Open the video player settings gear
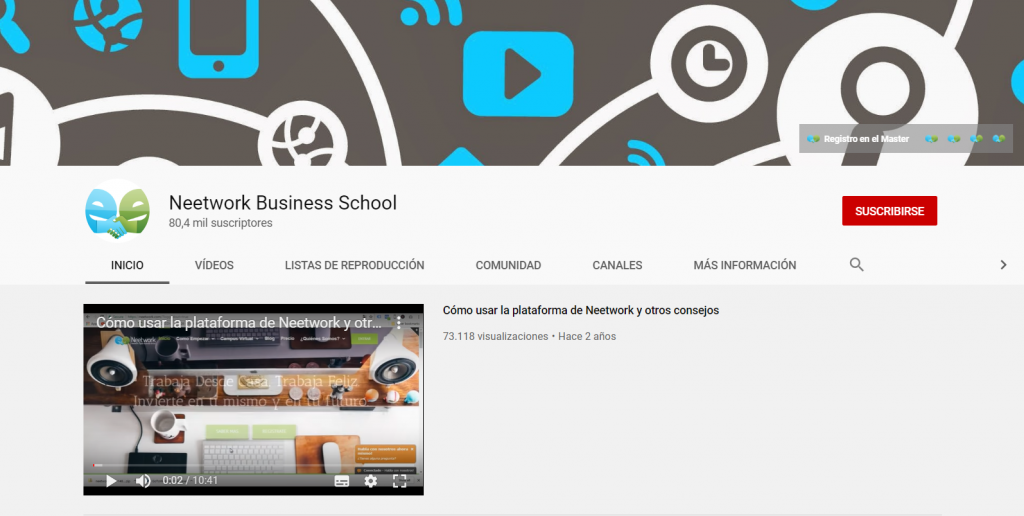The height and width of the screenshot is (516, 1024). [x=370, y=481]
